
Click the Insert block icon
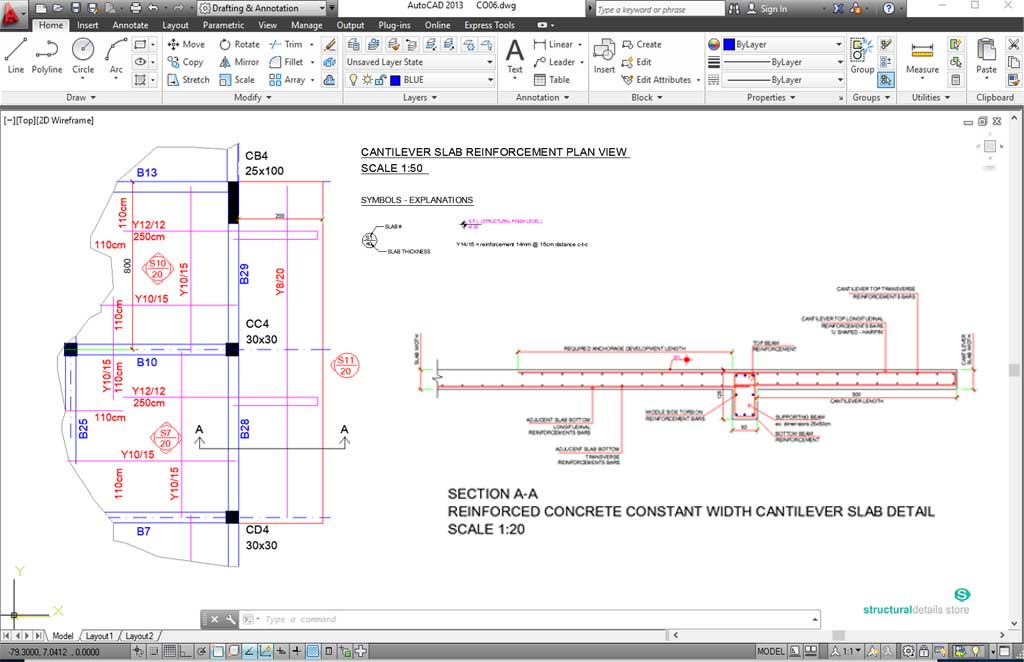tap(604, 55)
